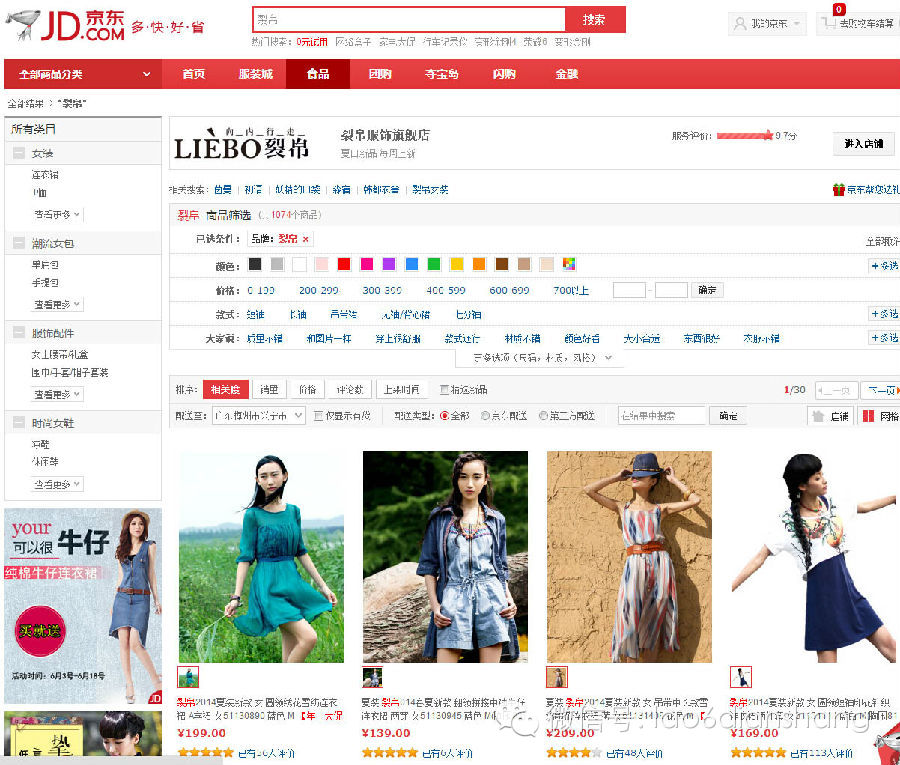Collapse 服饰配件 category with minus icon
The width and height of the screenshot is (900, 765).
[x=19, y=332]
